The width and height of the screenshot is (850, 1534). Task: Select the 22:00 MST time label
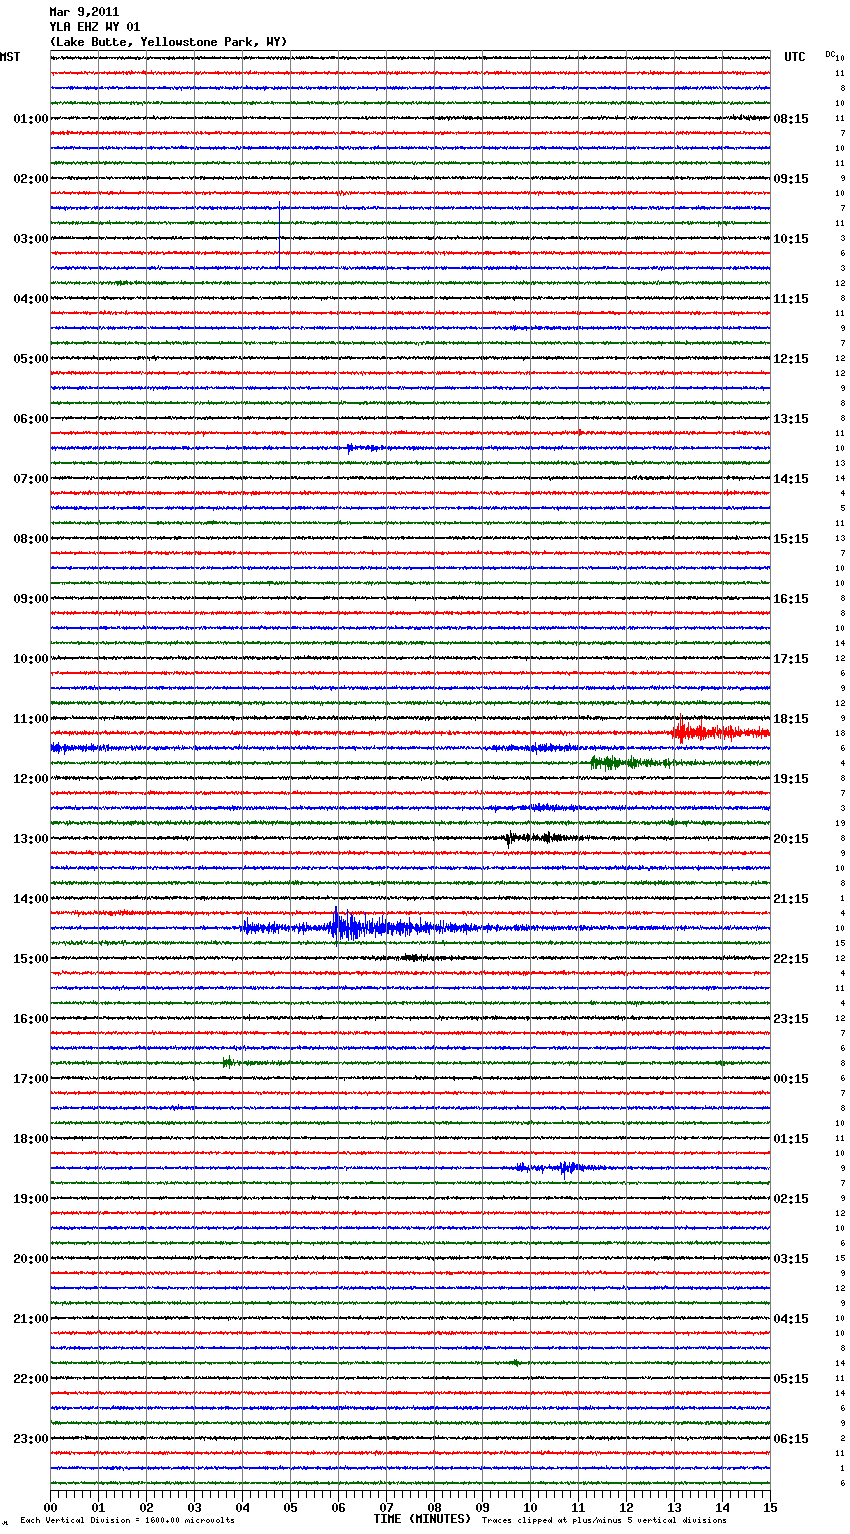point(31,1379)
